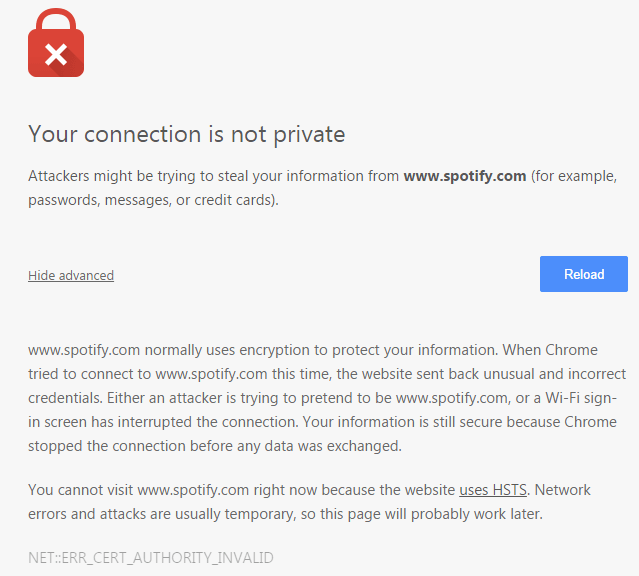
Task: Click the NET::ERR_CERT_AUTHORITY_INVALID error code
Action: point(151,557)
